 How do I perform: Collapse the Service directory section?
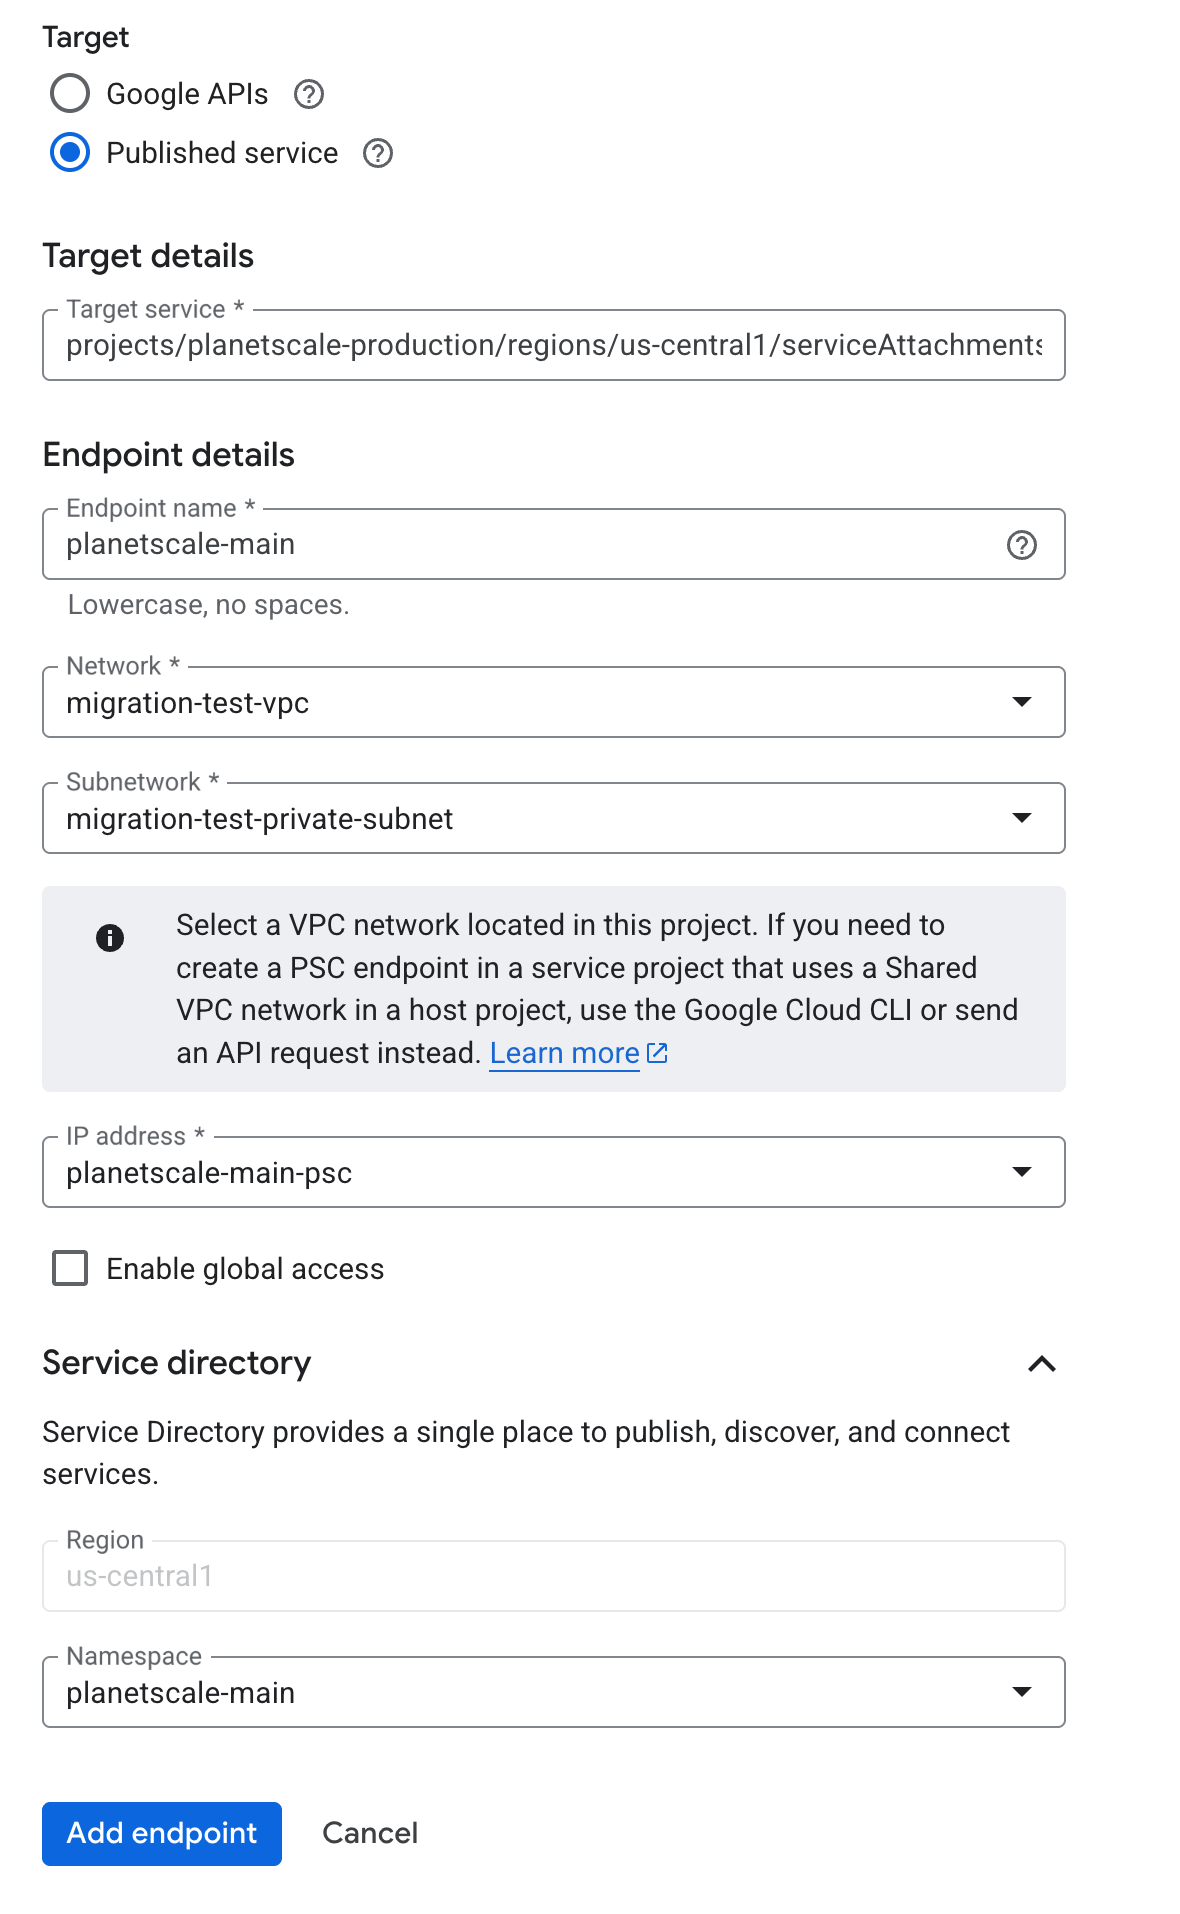(x=1042, y=1364)
